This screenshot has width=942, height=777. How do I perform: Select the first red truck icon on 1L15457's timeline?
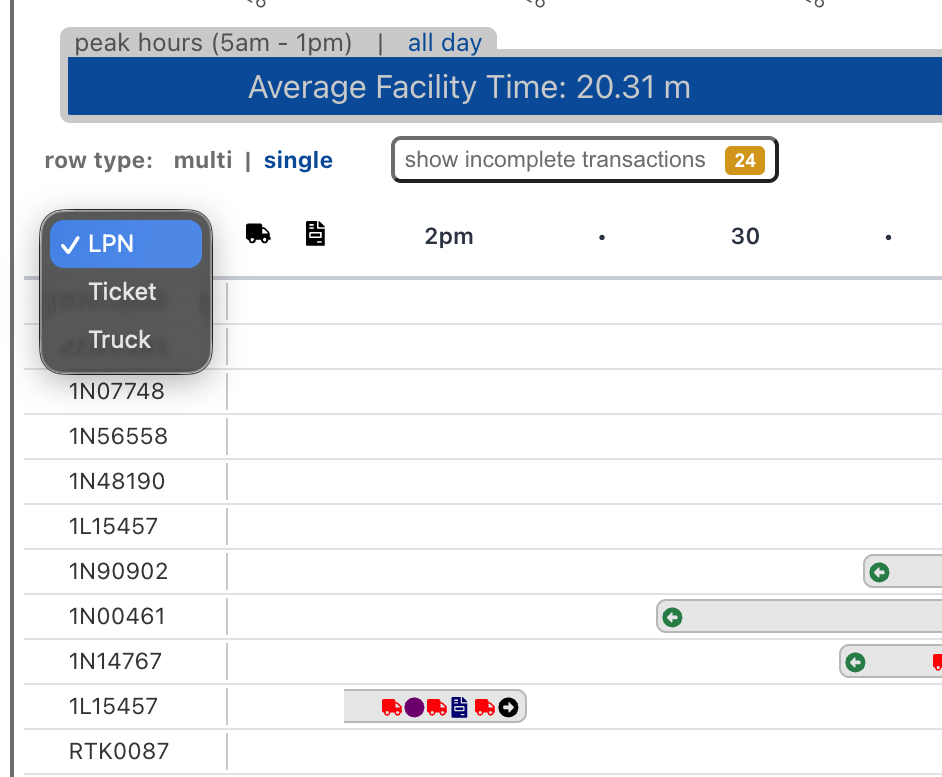click(391, 706)
